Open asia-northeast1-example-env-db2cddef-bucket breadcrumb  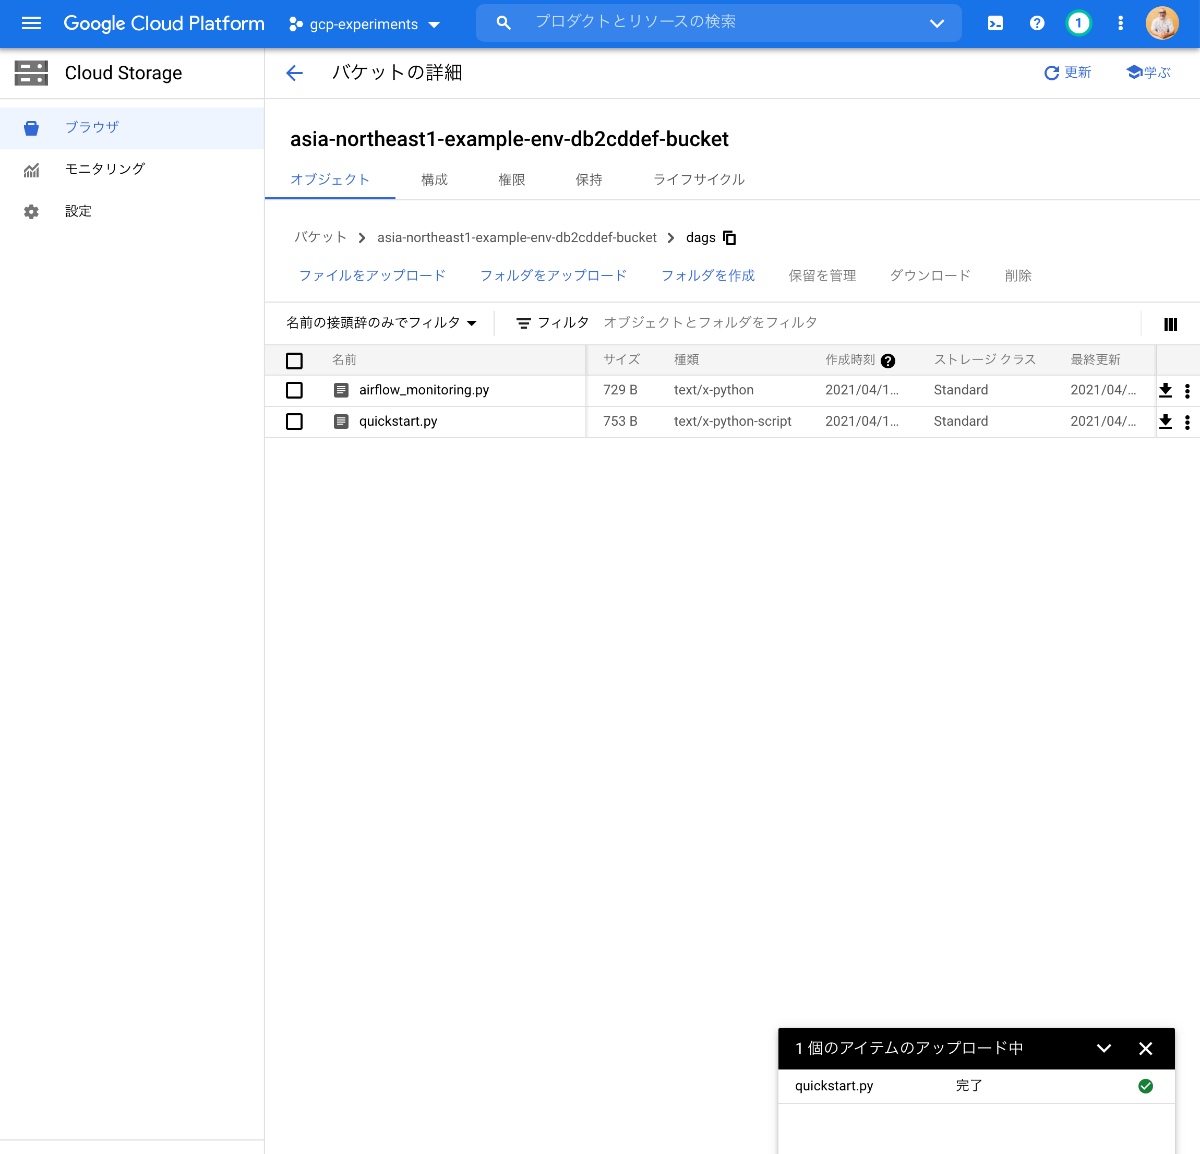(x=517, y=237)
